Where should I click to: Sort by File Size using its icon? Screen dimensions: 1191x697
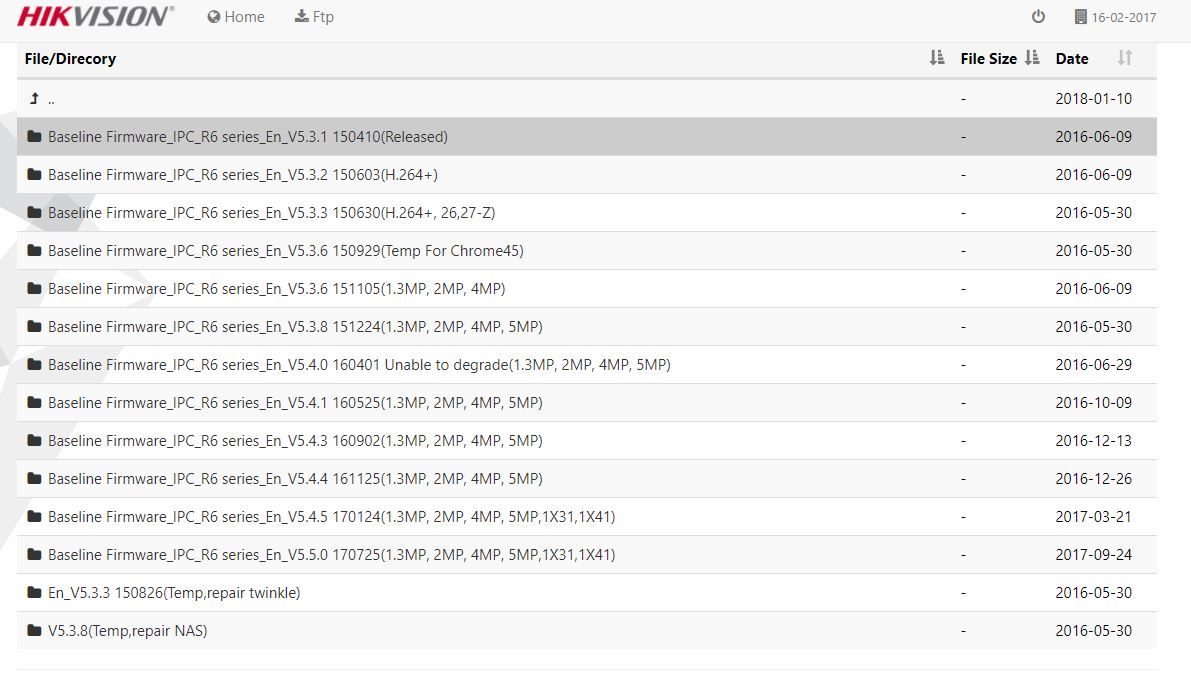tap(1032, 58)
